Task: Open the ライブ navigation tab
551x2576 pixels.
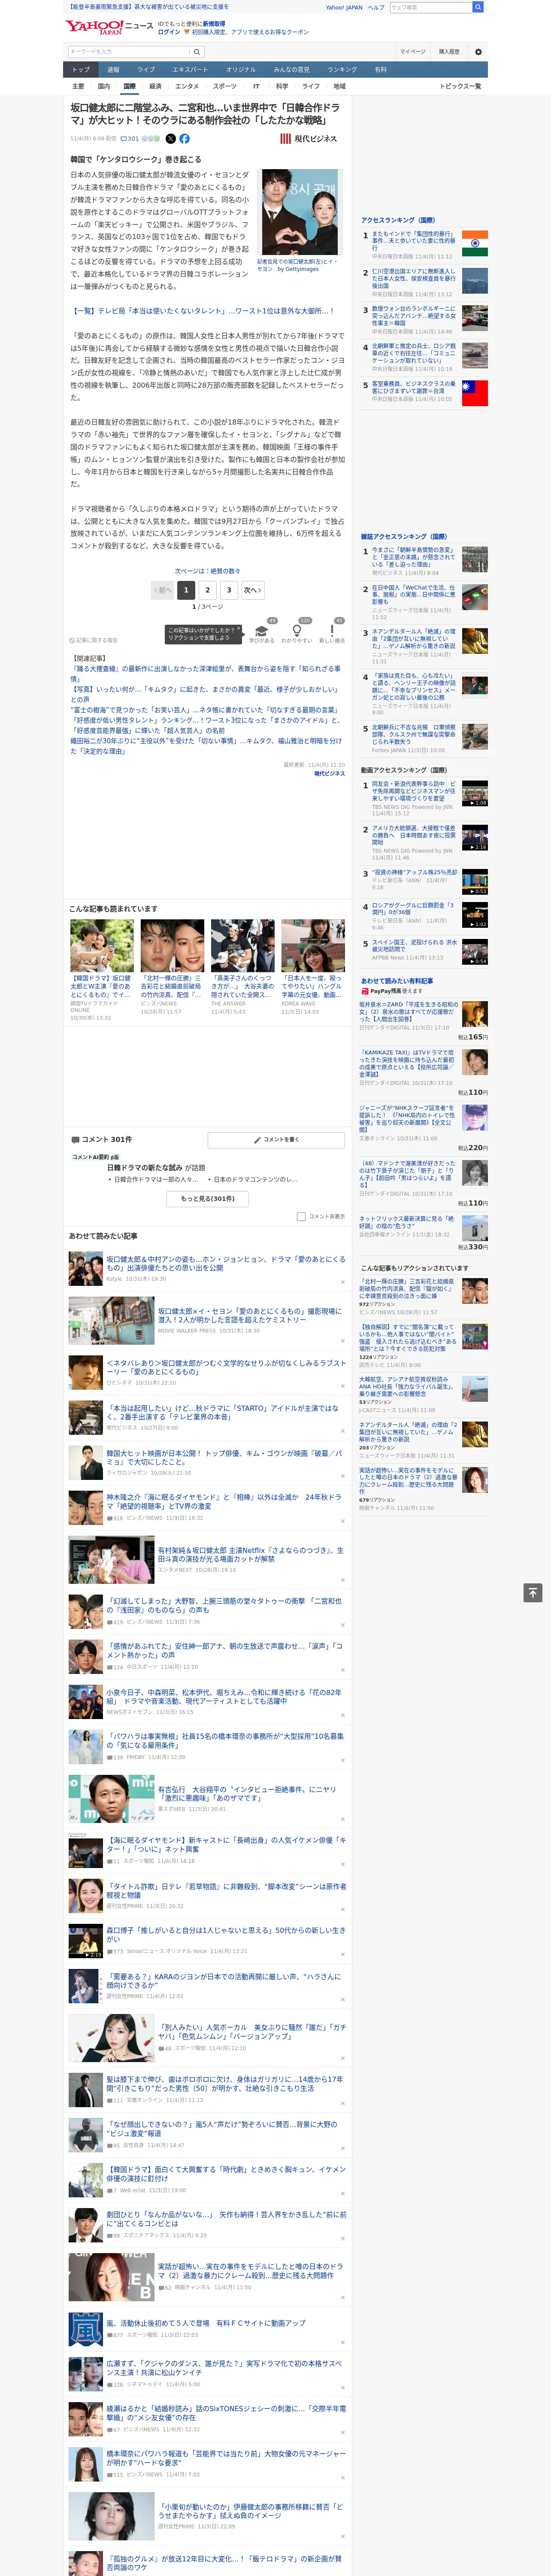Action: [x=146, y=70]
